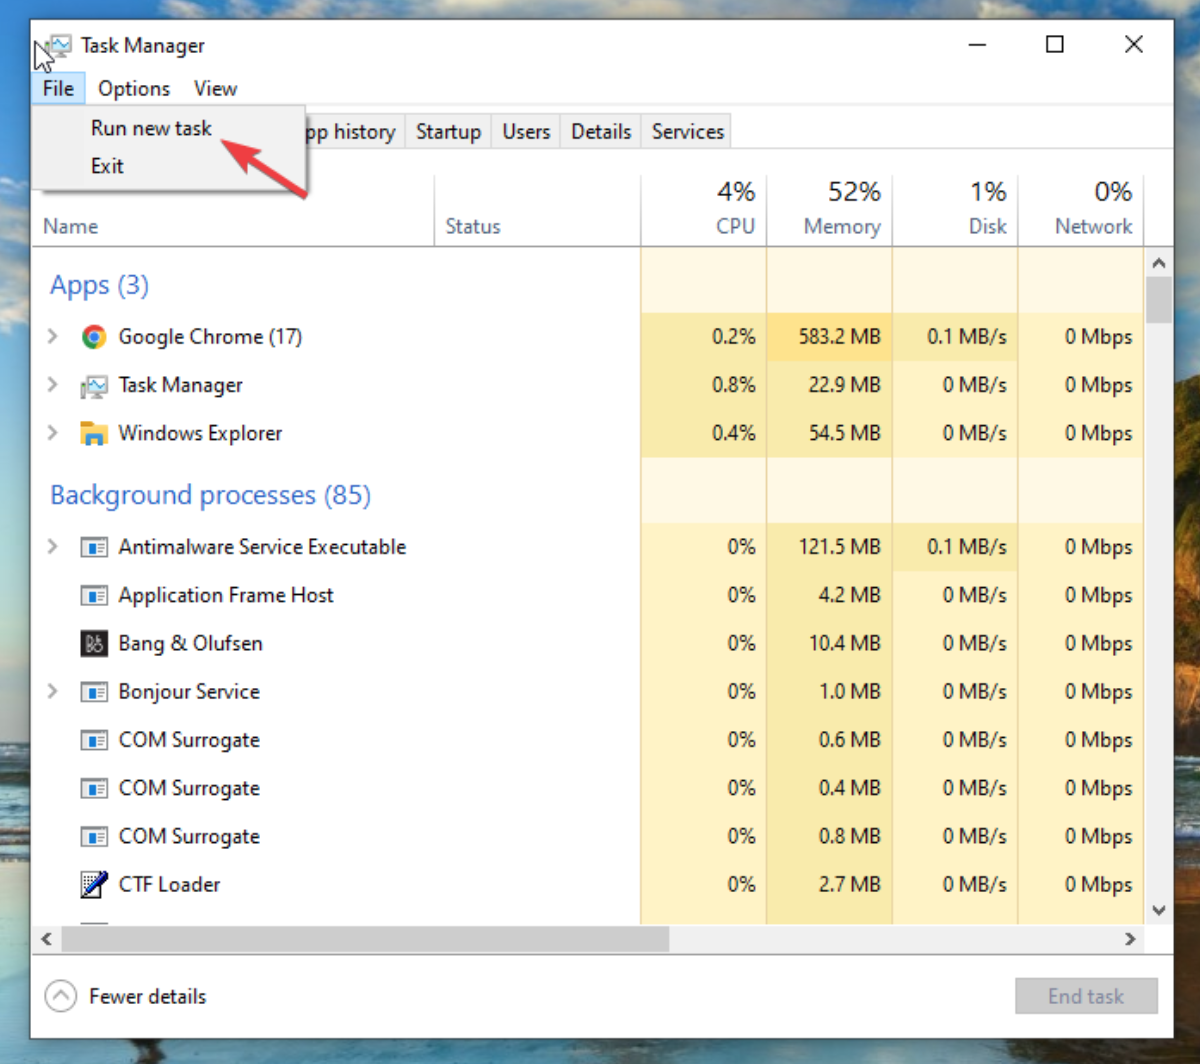The height and width of the screenshot is (1064, 1200).
Task: Switch to the Users tab
Action: click(x=526, y=131)
